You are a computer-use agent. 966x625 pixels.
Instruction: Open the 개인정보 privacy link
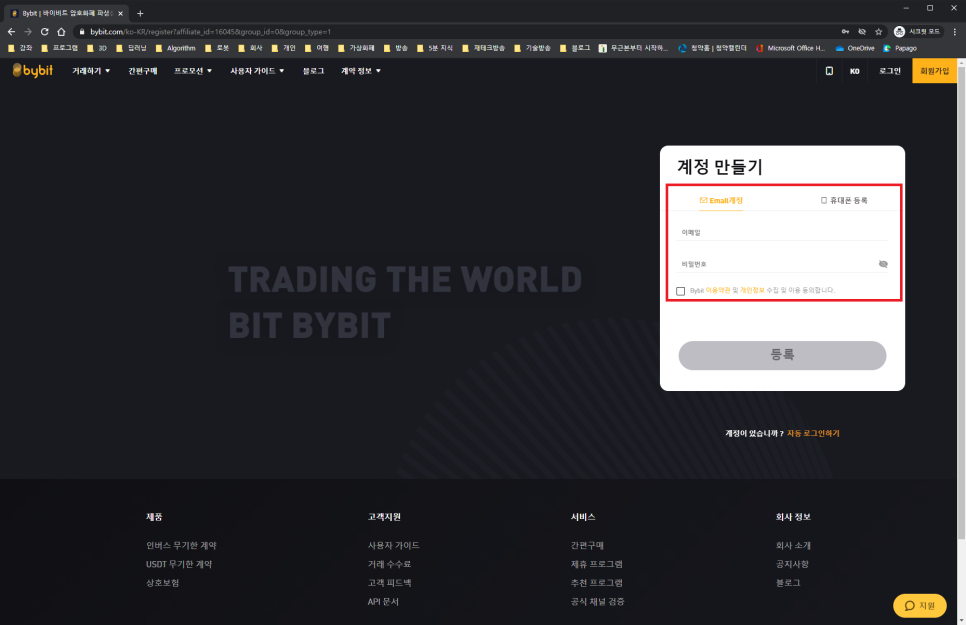(752, 290)
